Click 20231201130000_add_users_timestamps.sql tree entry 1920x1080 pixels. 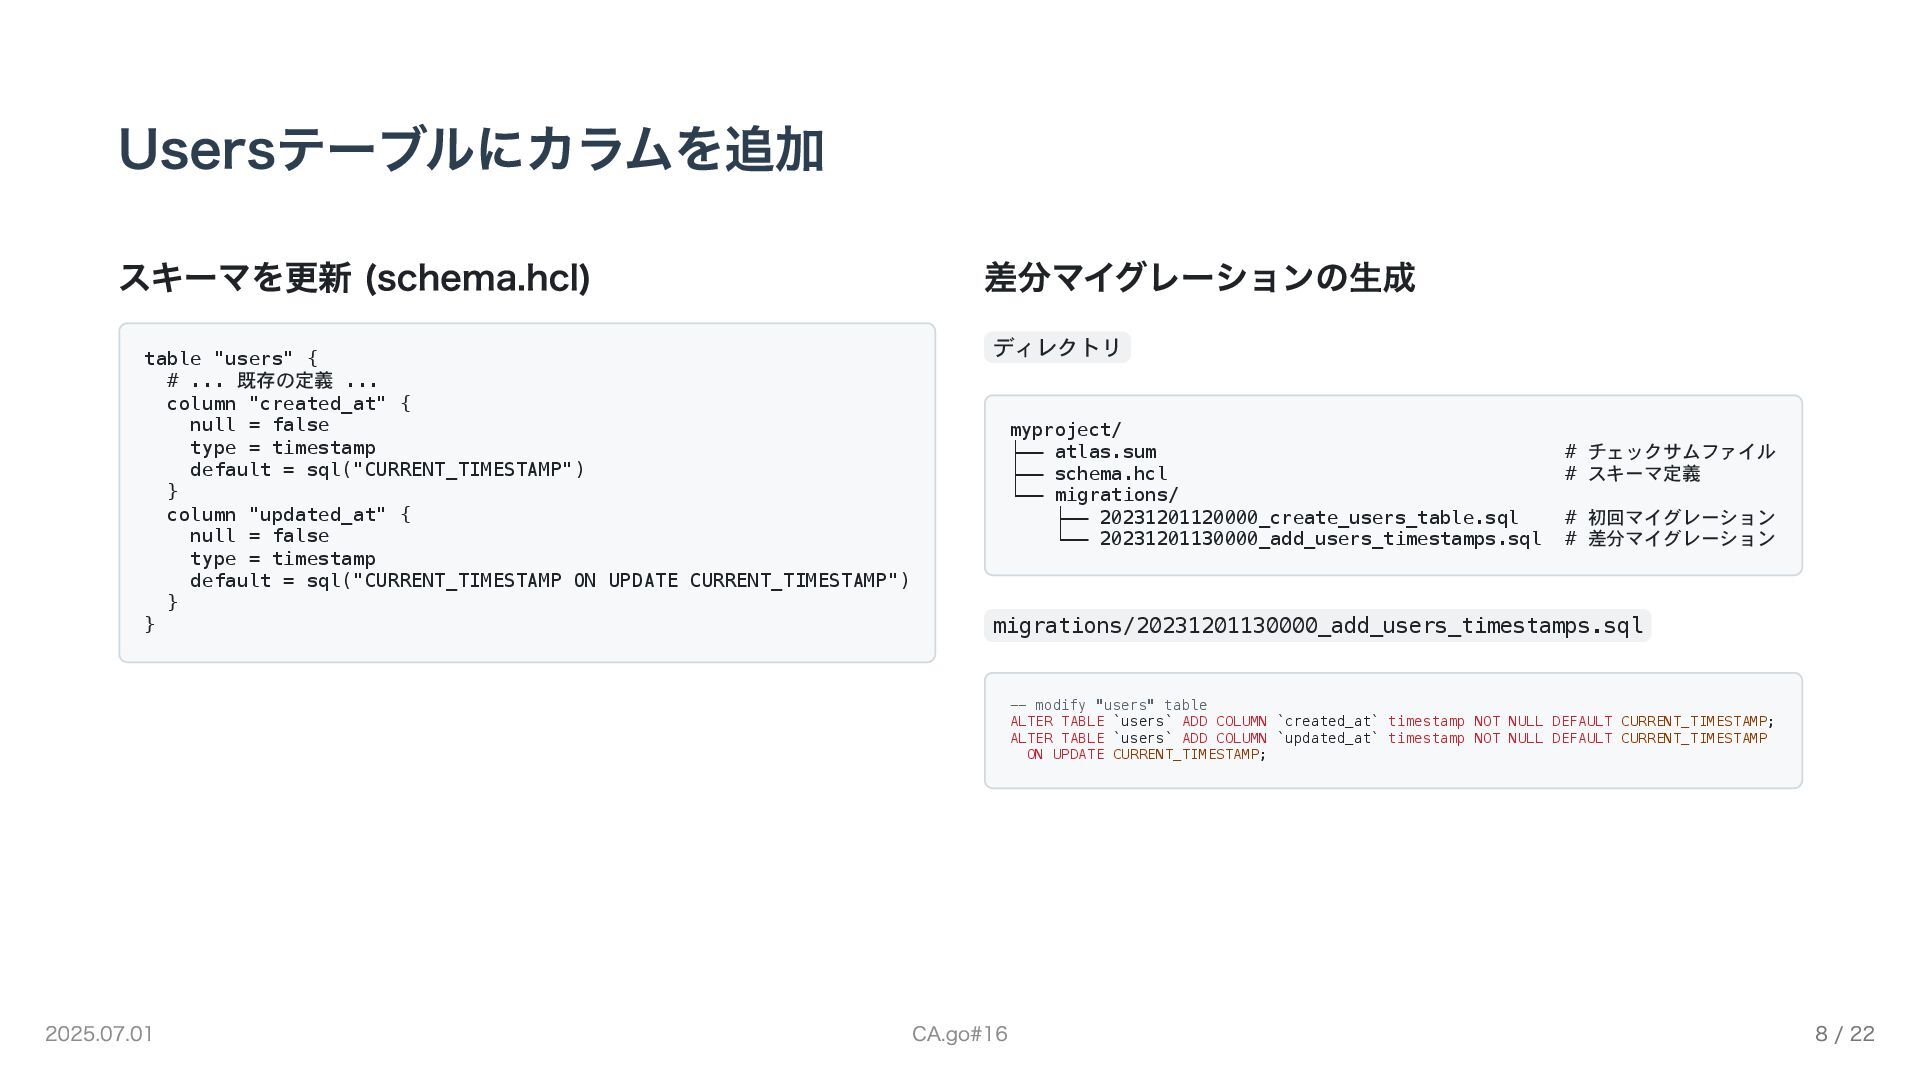coord(1320,539)
